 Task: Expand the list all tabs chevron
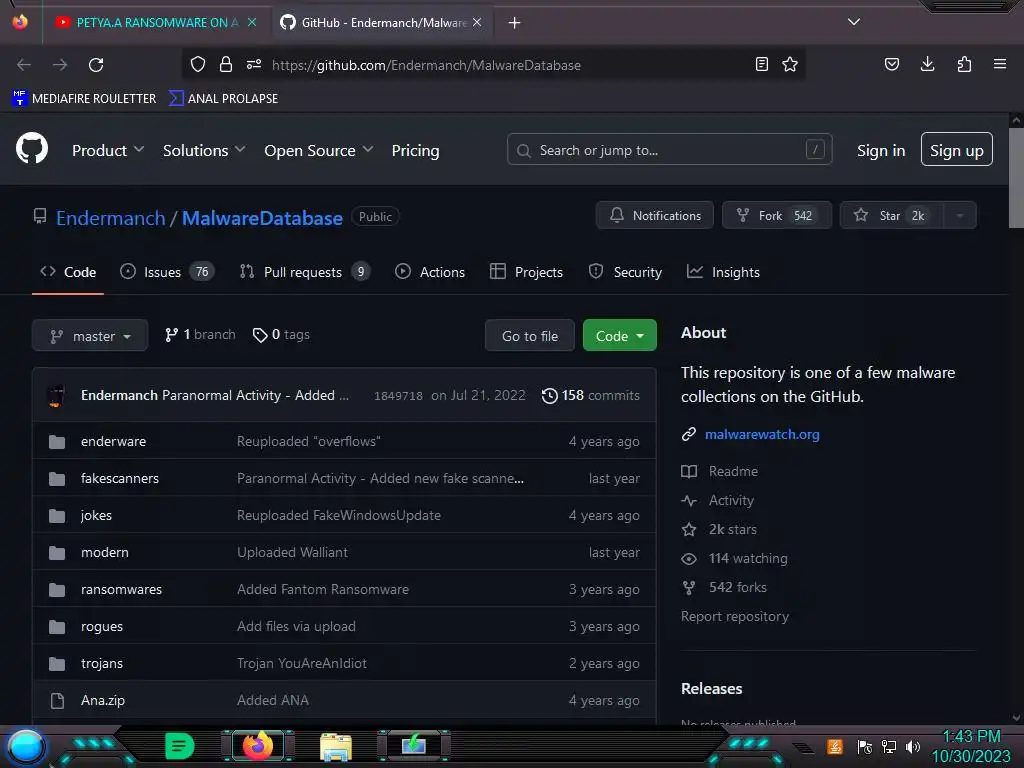tap(854, 22)
